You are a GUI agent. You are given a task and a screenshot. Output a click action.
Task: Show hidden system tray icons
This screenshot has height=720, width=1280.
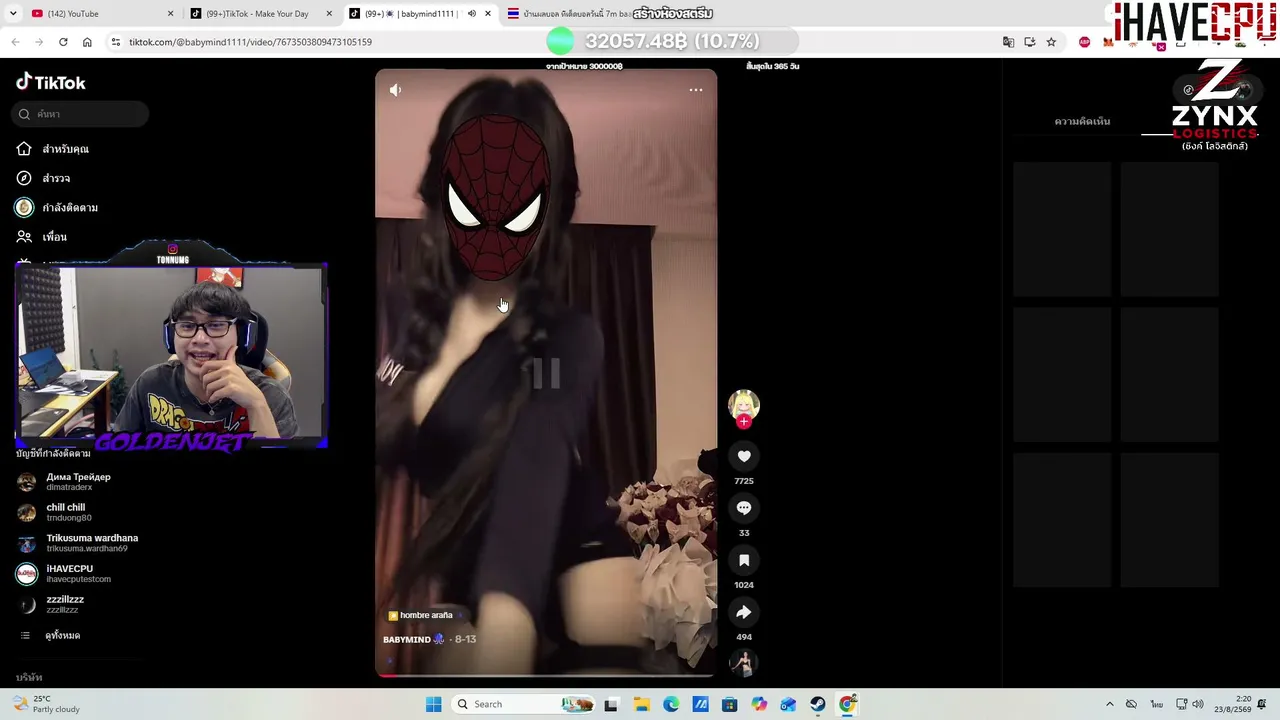pyautogui.click(x=1109, y=704)
